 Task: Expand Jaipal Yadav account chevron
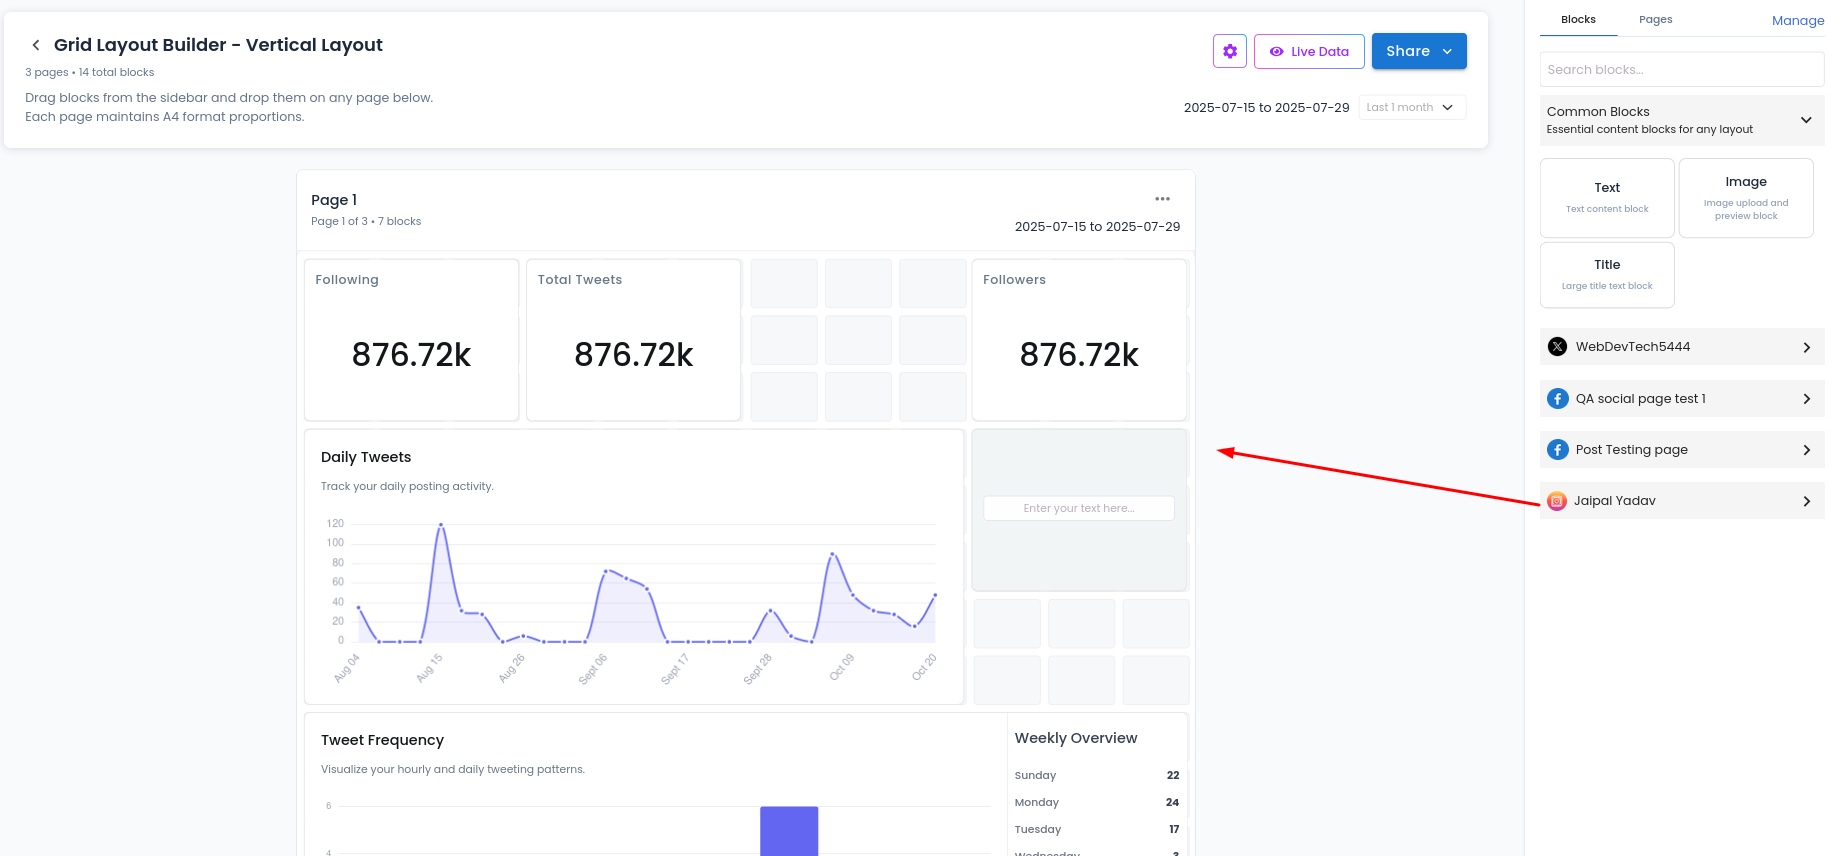pyautogui.click(x=1806, y=501)
